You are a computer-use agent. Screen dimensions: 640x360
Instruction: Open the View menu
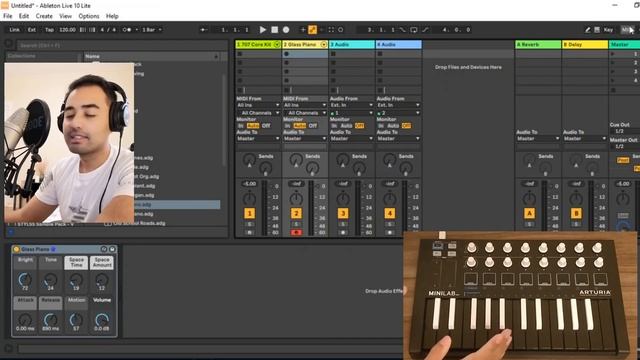coord(65,16)
